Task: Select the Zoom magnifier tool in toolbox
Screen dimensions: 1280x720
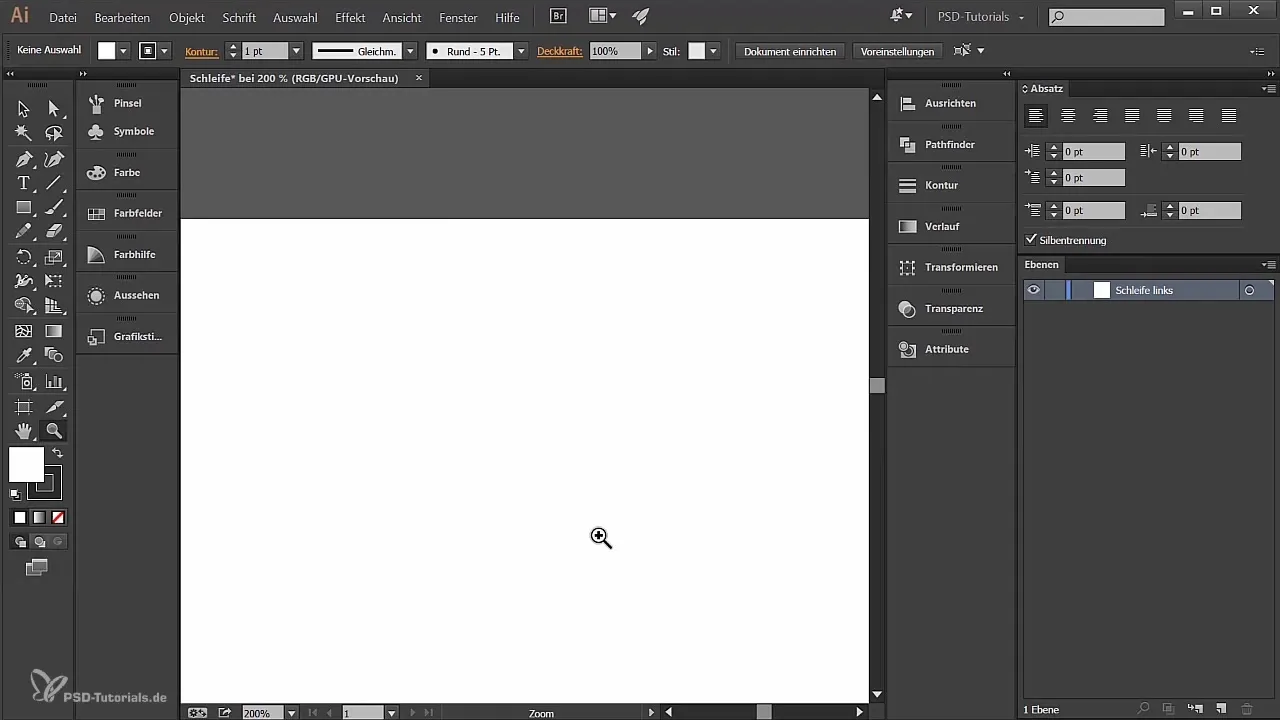Action: pyautogui.click(x=54, y=431)
